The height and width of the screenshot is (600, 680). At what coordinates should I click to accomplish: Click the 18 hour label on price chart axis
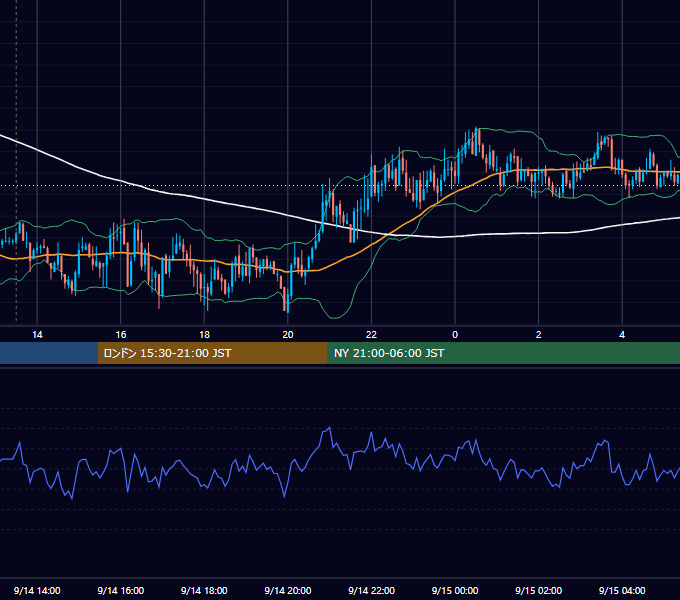pyautogui.click(x=204, y=335)
